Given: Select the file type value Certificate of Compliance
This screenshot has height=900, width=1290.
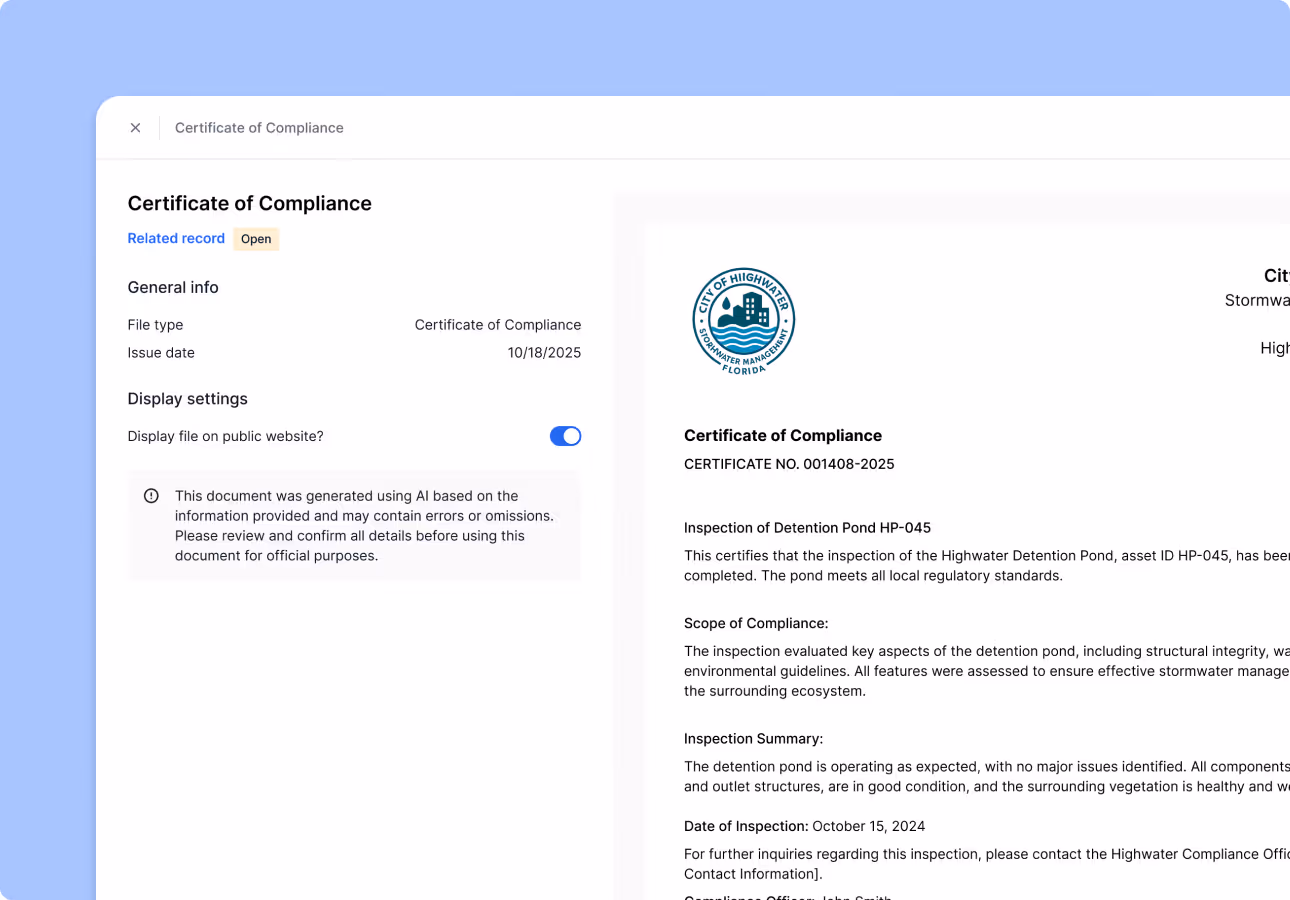Looking at the screenshot, I should [x=498, y=325].
